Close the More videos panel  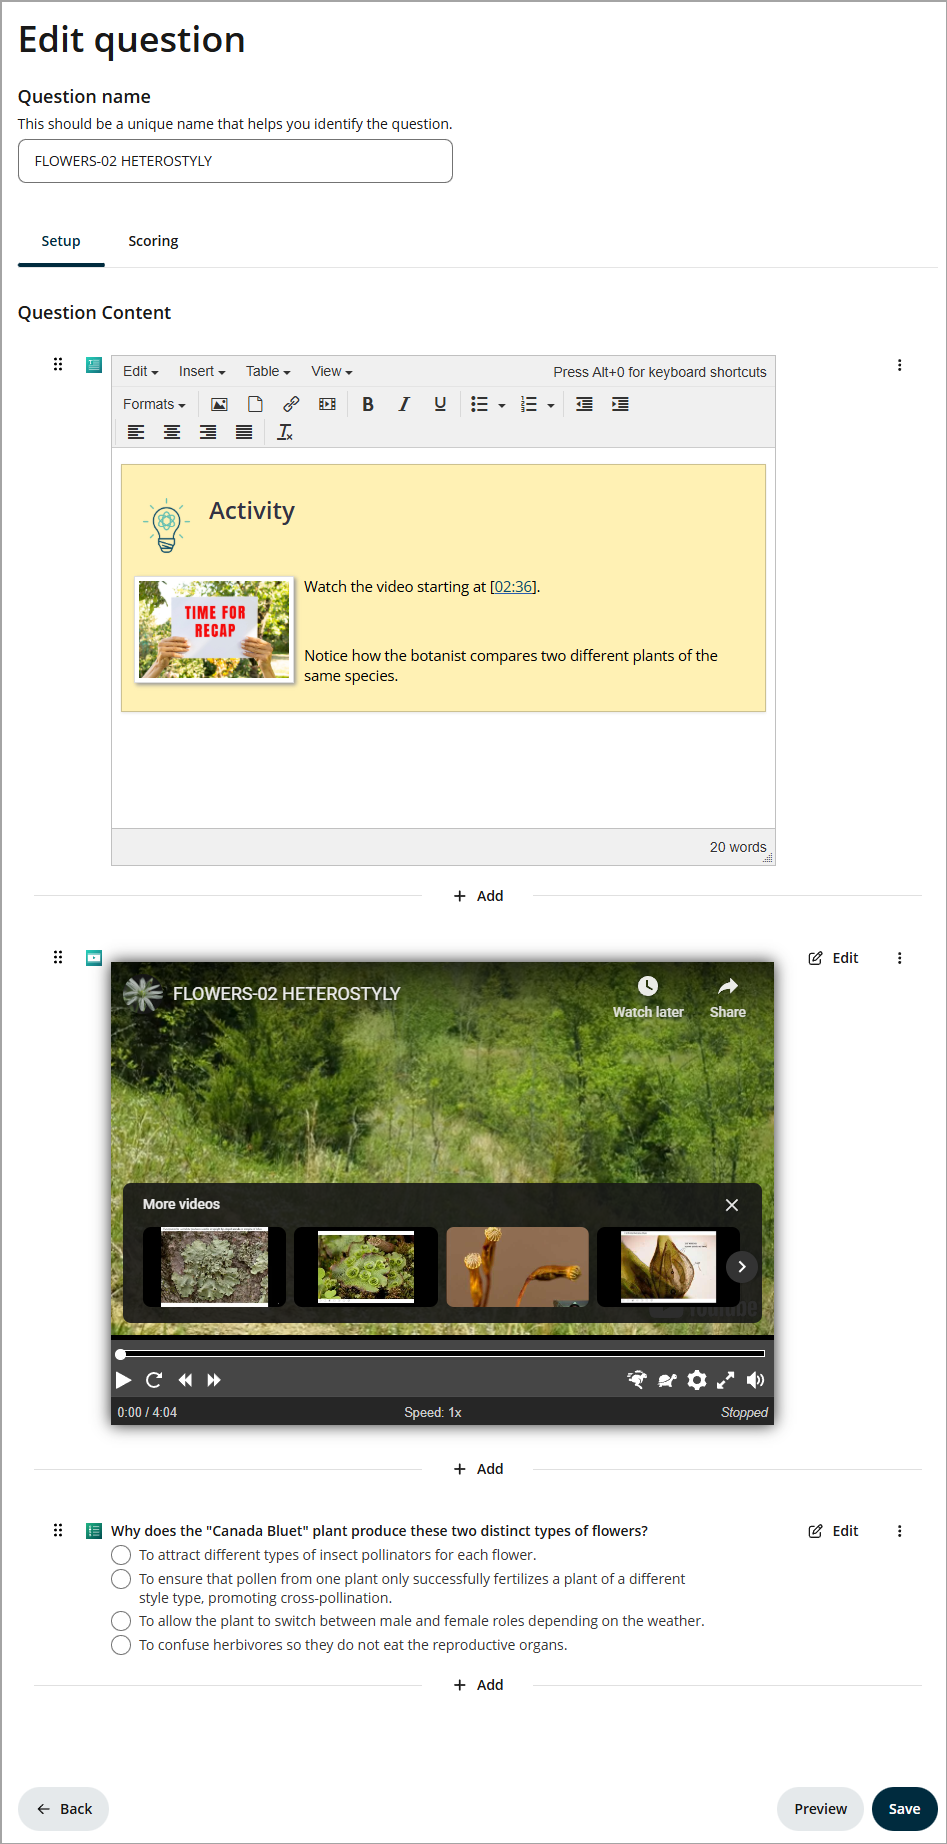[x=732, y=1205]
